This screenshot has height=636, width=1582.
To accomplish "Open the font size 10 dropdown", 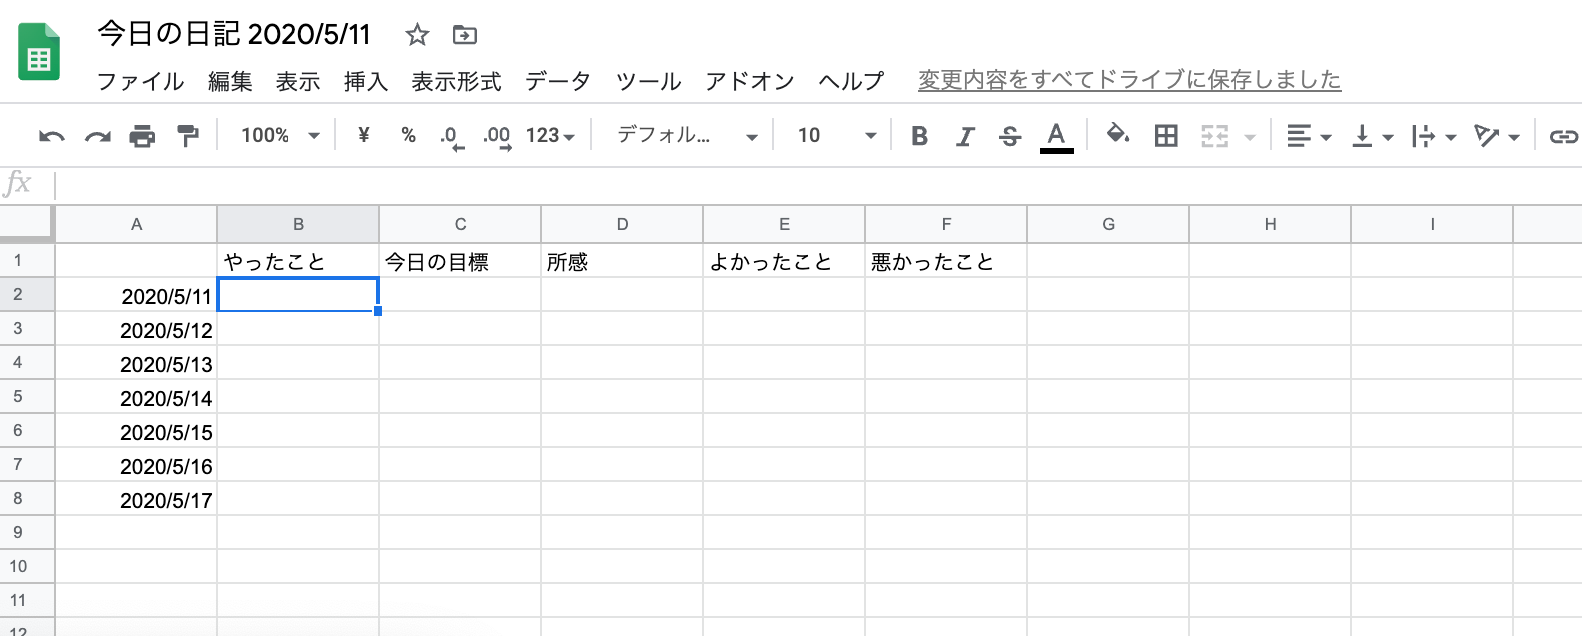I will pyautogui.click(x=836, y=136).
